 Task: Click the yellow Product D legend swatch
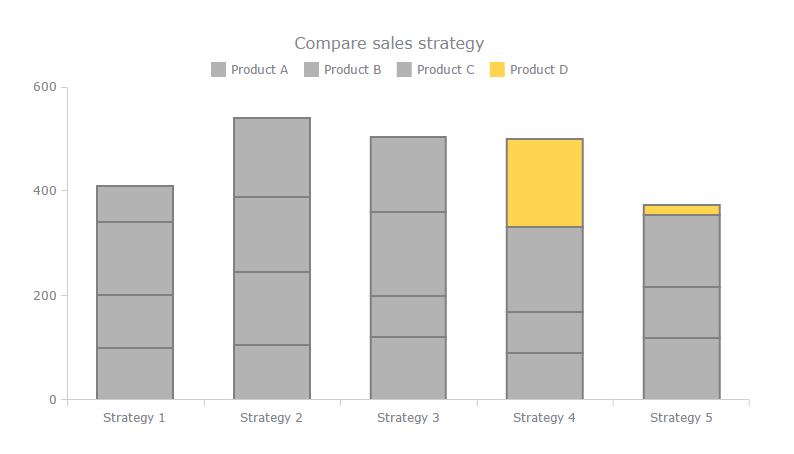(x=498, y=70)
